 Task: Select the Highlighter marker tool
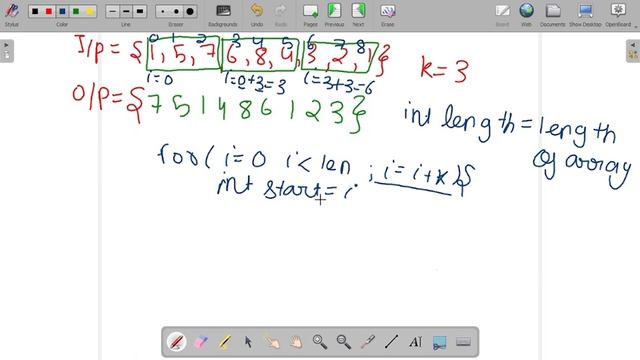pyautogui.click(x=224, y=342)
